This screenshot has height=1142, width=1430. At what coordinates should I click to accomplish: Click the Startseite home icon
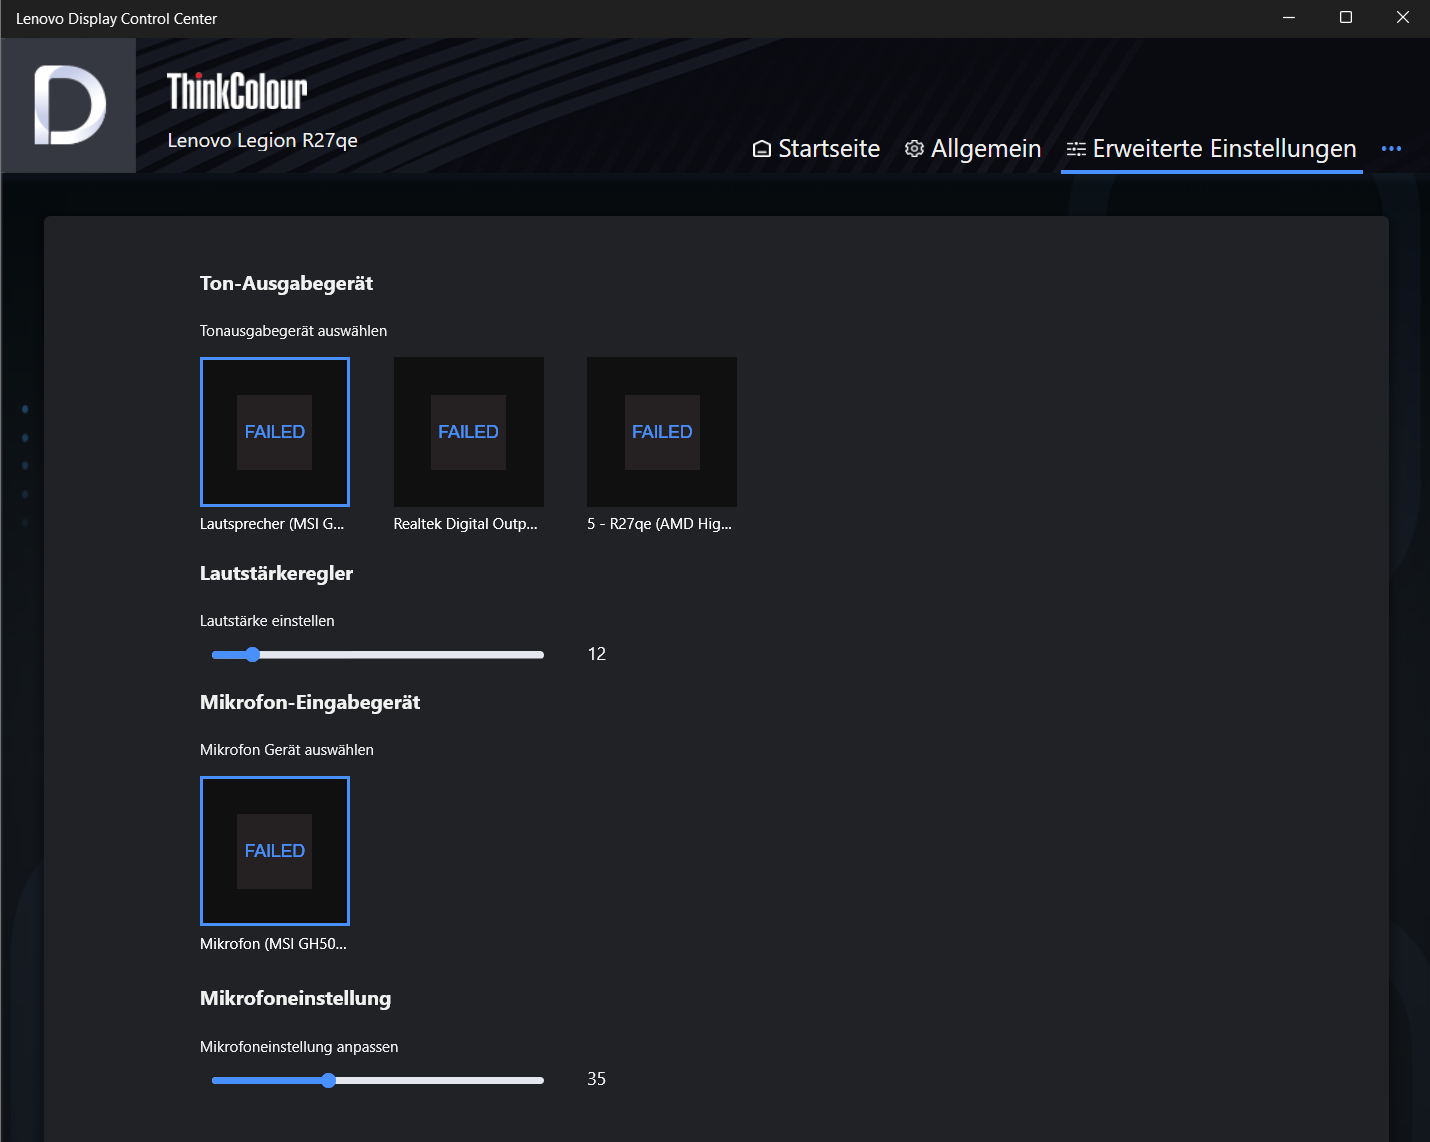[x=762, y=149]
